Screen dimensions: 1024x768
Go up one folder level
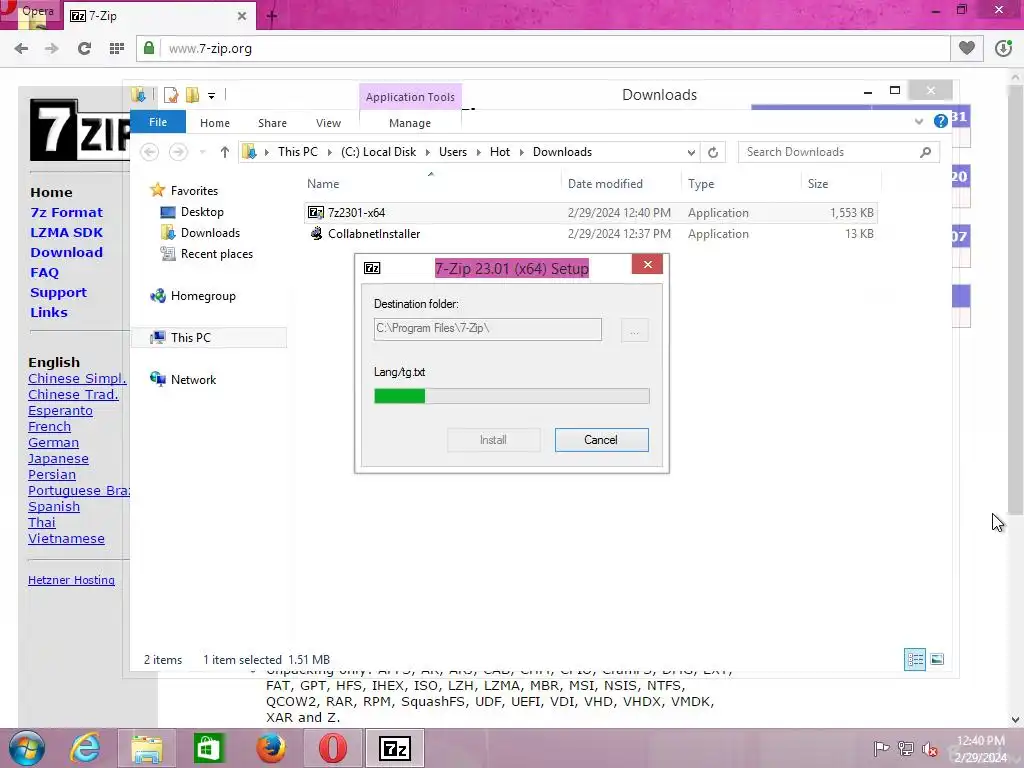[225, 152]
